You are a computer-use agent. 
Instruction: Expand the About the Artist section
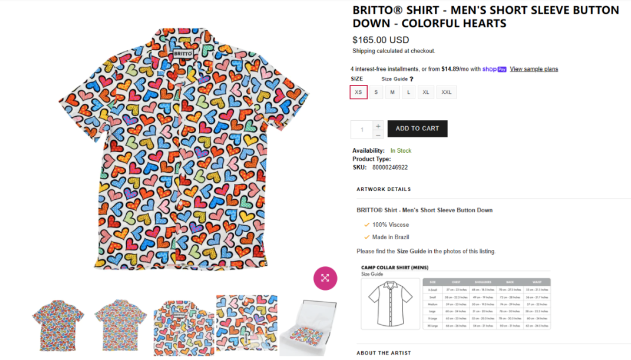point(384,353)
